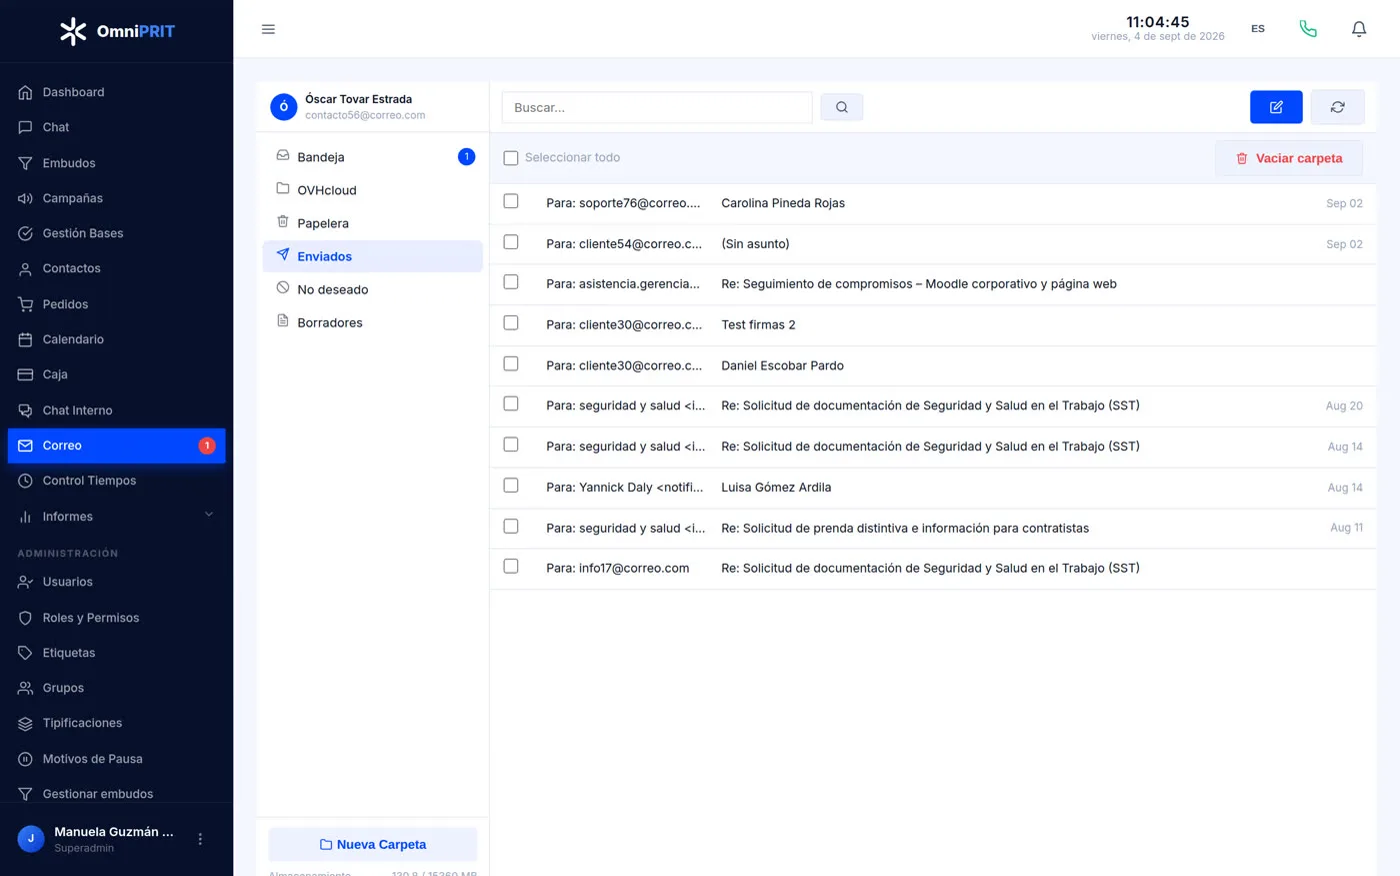The image size is (1400, 876).
Task: Refresh the mail list with the sync icon
Action: click(1337, 107)
